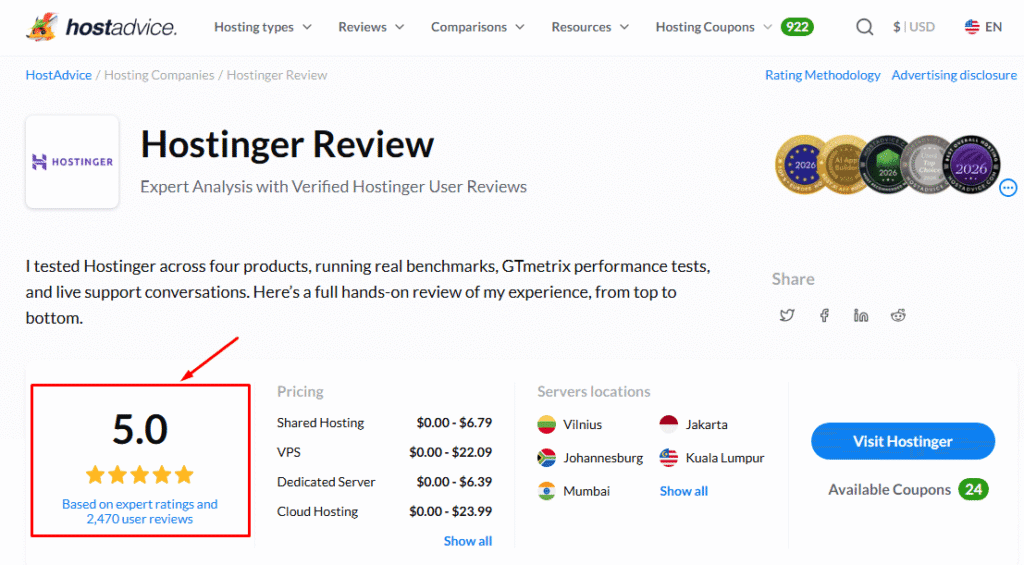Click the Vilnius flag icon
The height and width of the screenshot is (565, 1024).
coord(547,425)
